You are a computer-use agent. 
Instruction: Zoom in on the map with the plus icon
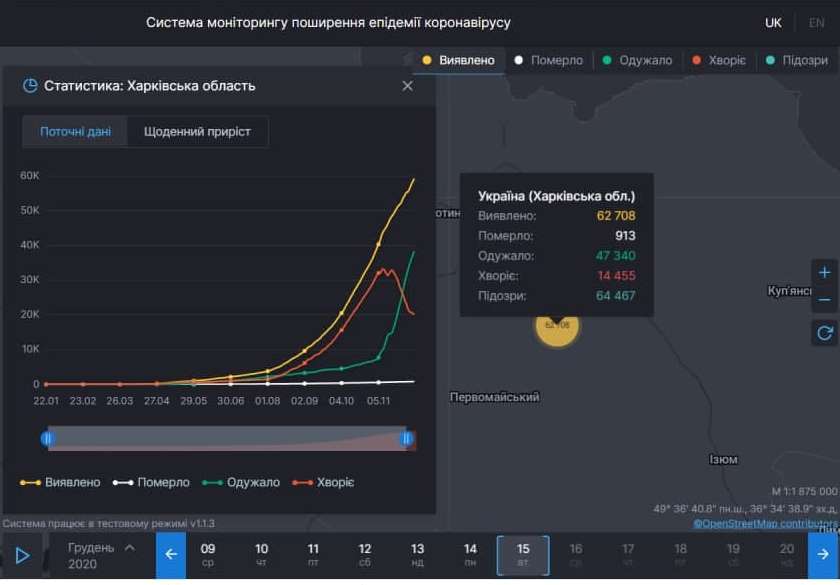(824, 271)
